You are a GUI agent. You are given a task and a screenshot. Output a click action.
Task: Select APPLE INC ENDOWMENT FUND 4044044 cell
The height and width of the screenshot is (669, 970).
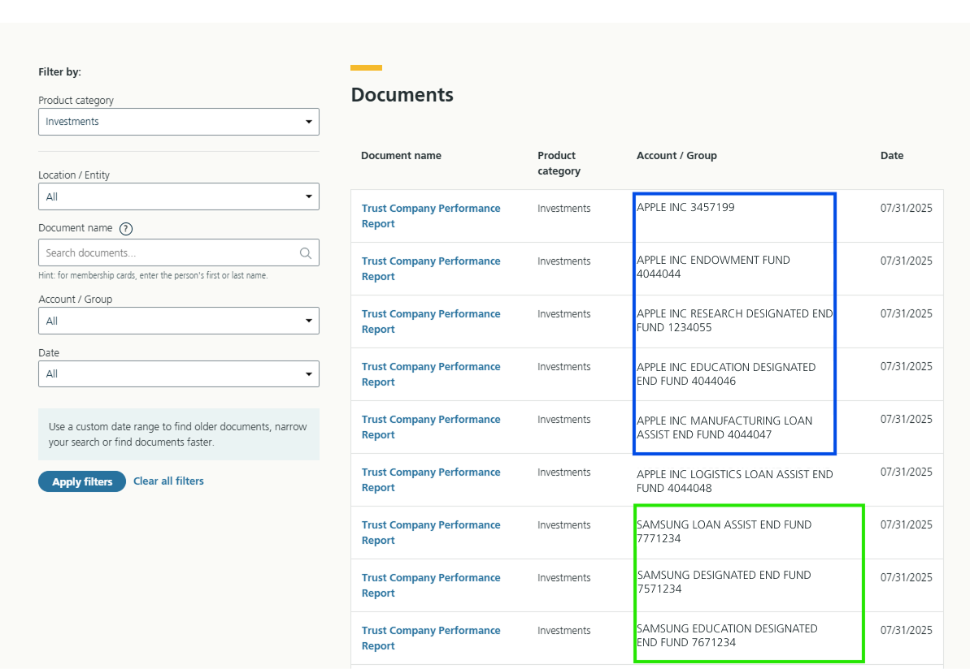[x=713, y=267]
